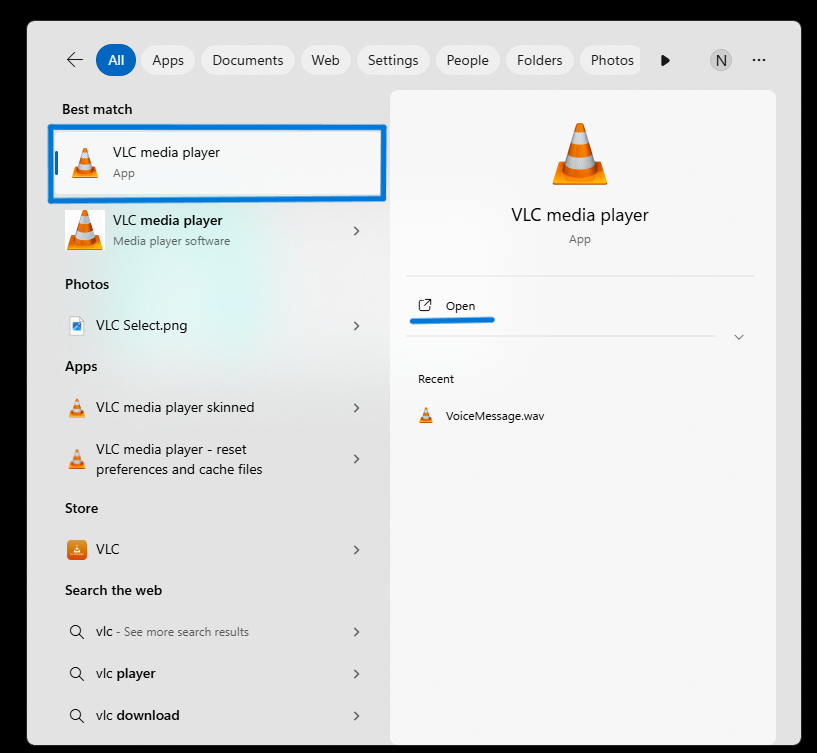Expand the reset preferences entry chevron
Viewport: 817px width, 753px height.
[356, 459]
